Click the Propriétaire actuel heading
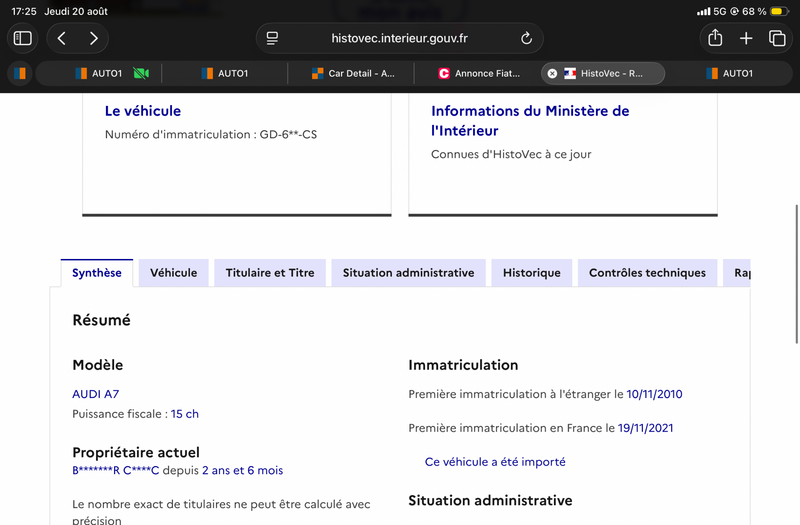800x525 pixels. tap(136, 453)
